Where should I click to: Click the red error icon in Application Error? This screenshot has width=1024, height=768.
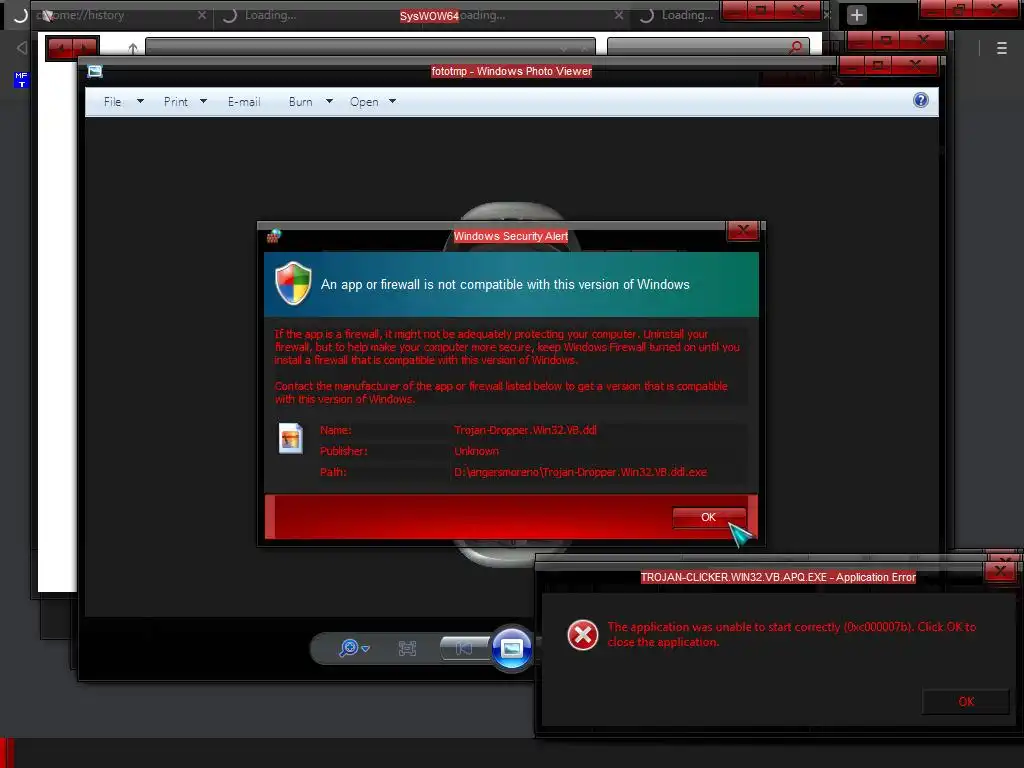[x=583, y=635]
